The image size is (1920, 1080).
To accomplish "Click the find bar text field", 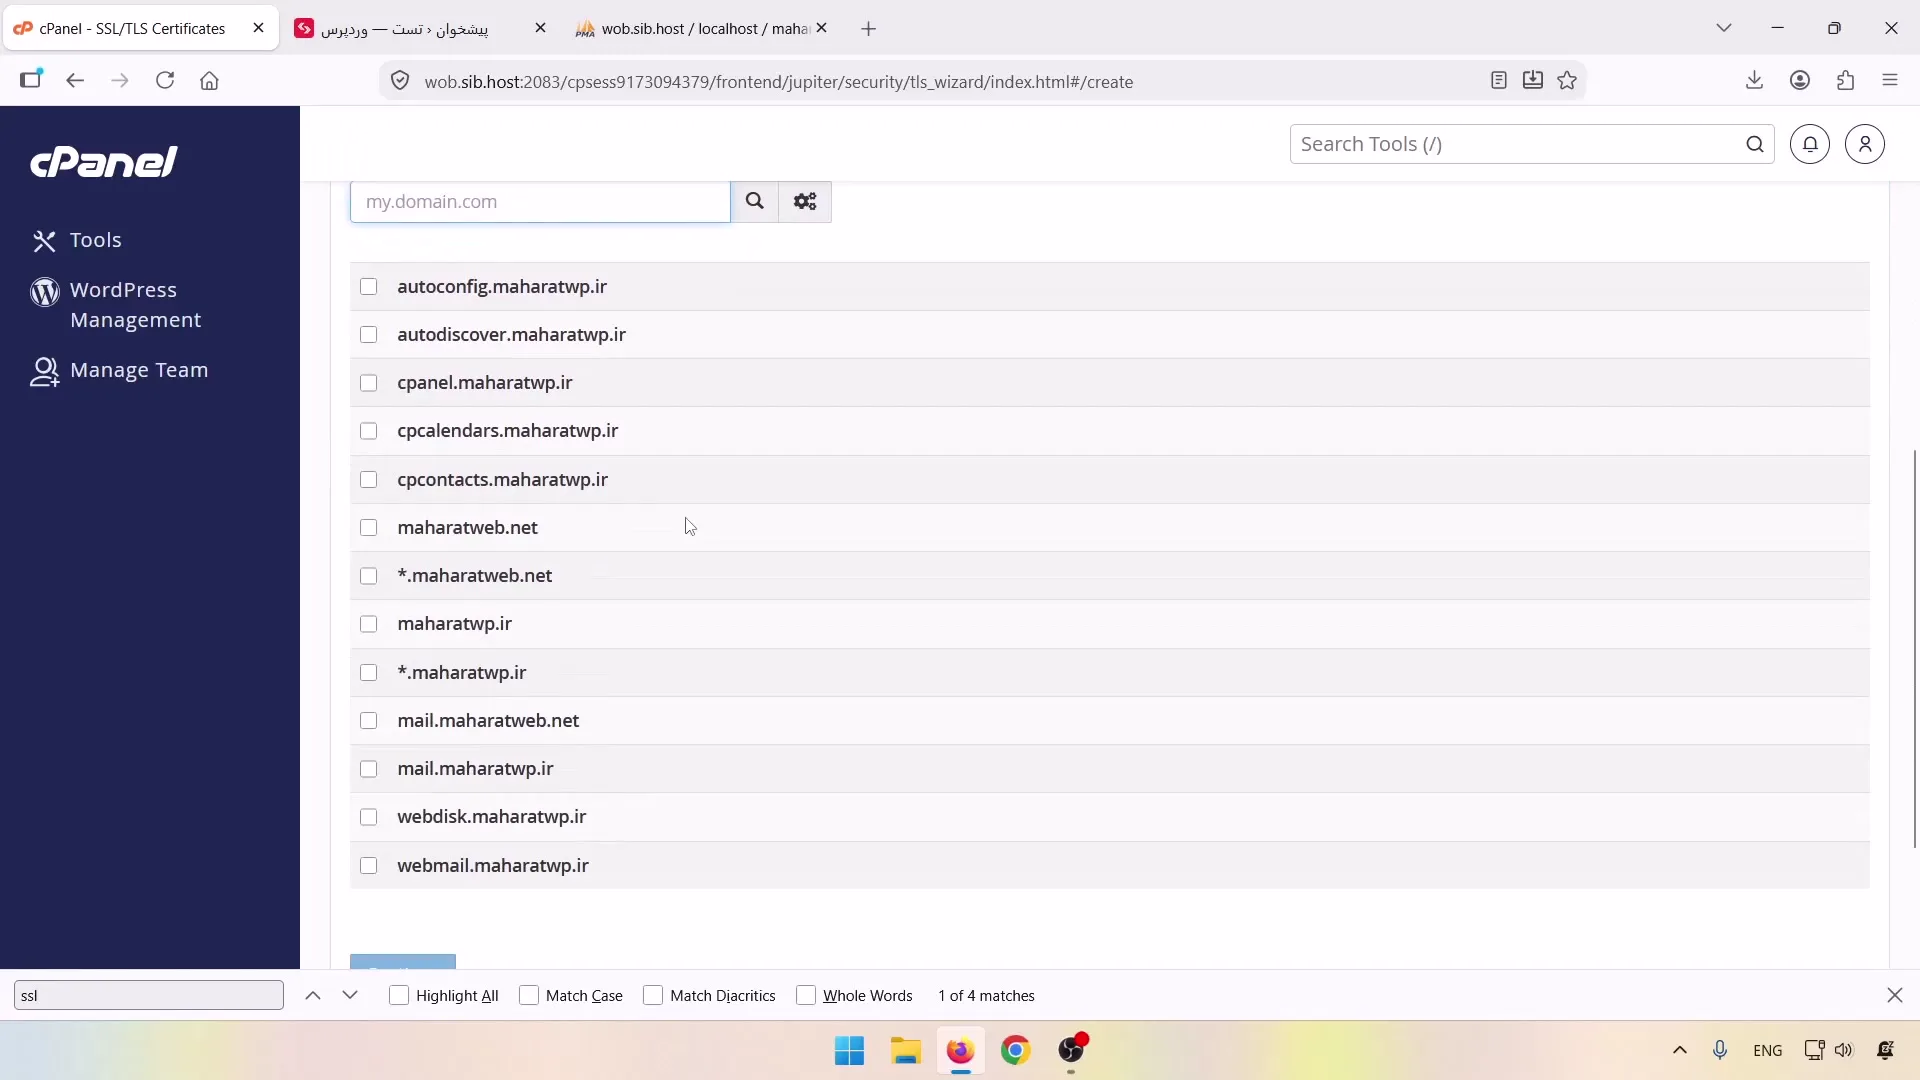I will coord(149,995).
